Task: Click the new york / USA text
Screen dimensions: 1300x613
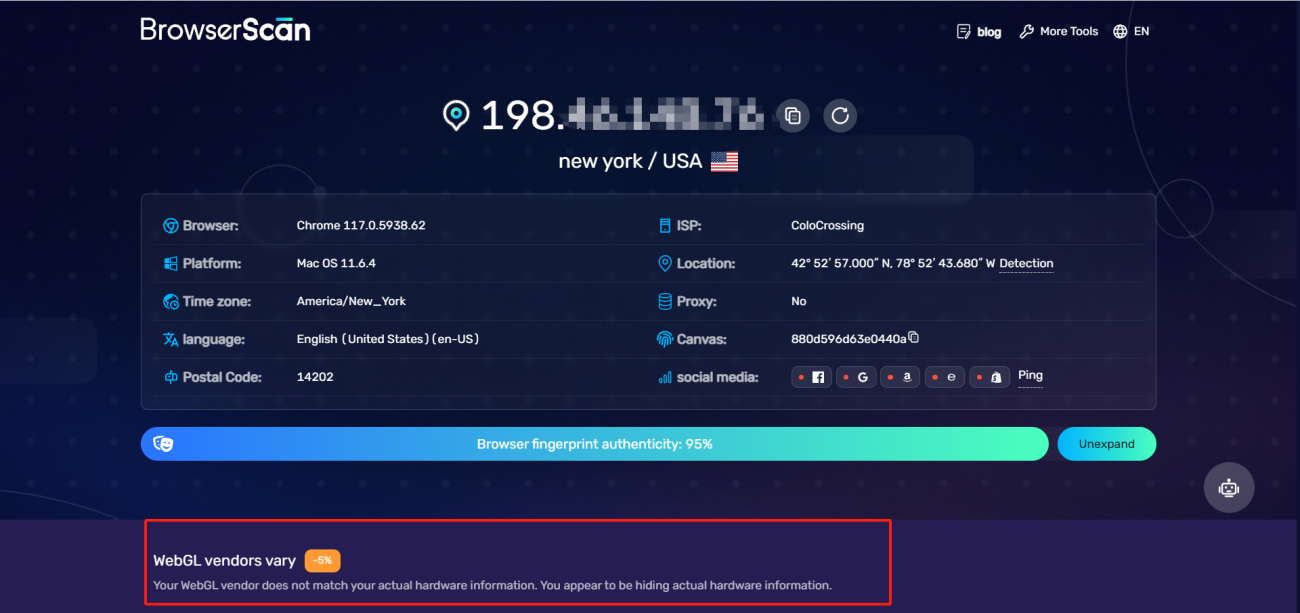Action: [630, 161]
